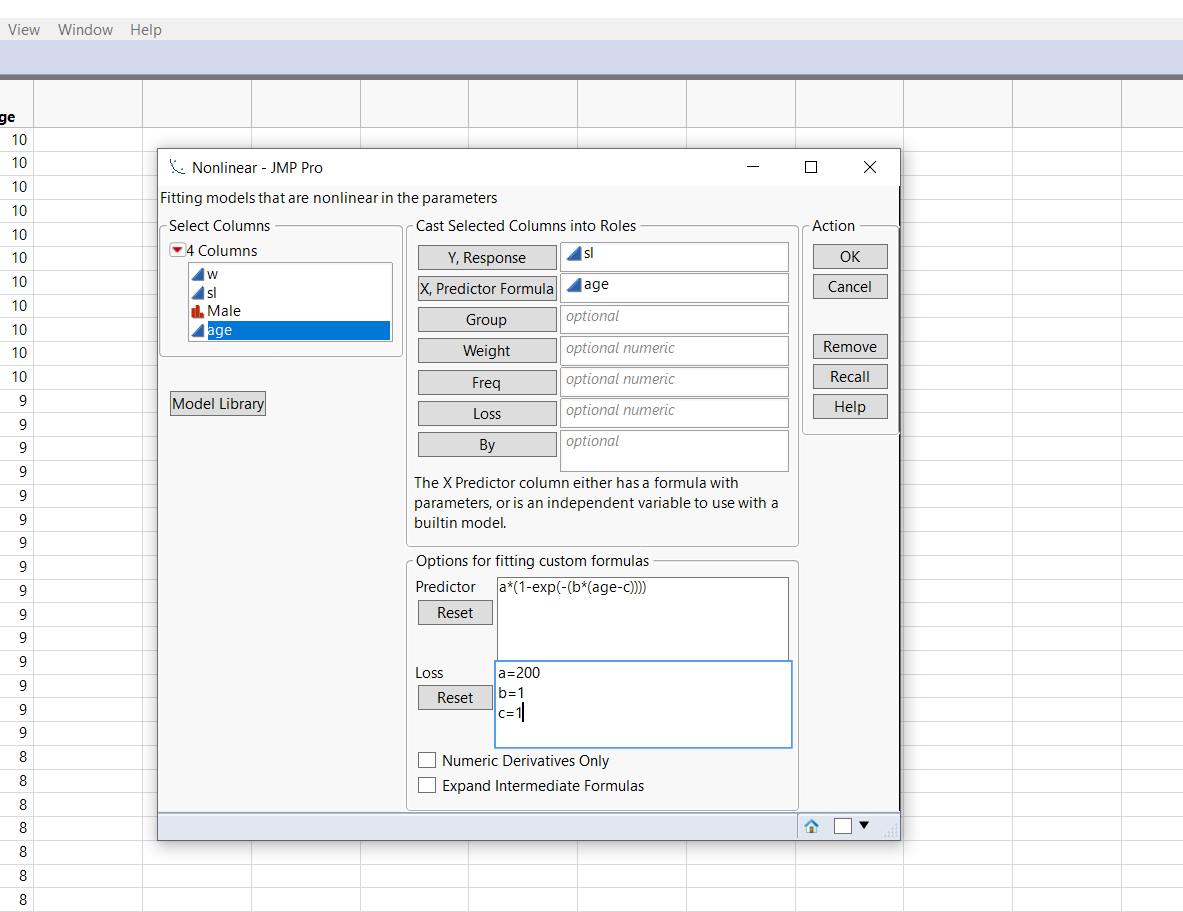Click Recall to restore previous settings
Image resolution: width=1183 pixels, height=912 pixels.
pyautogui.click(x=849, y=376)
